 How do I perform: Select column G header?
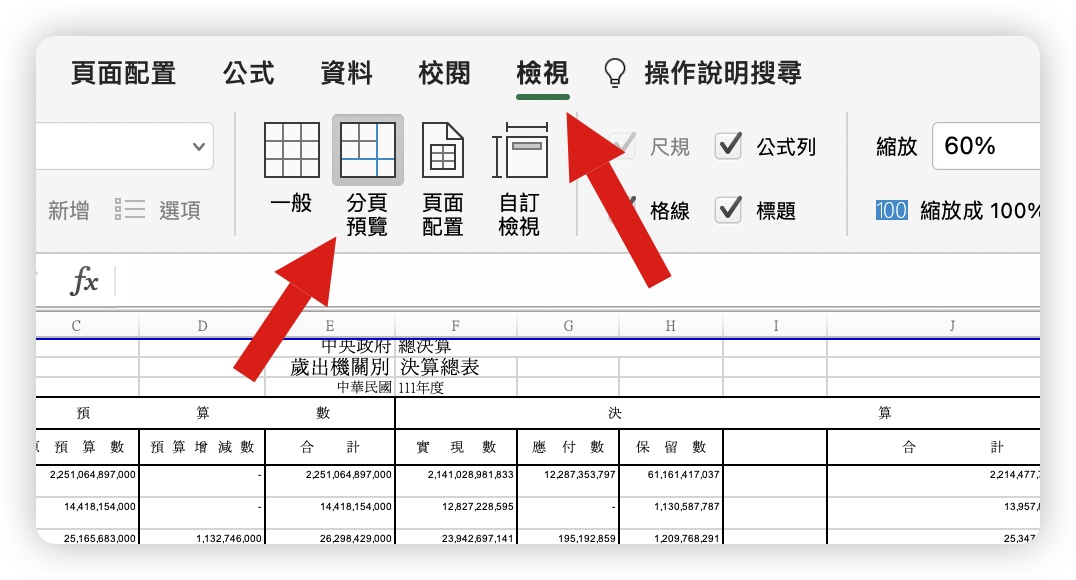pyautogui.click(x=568, y=325)
